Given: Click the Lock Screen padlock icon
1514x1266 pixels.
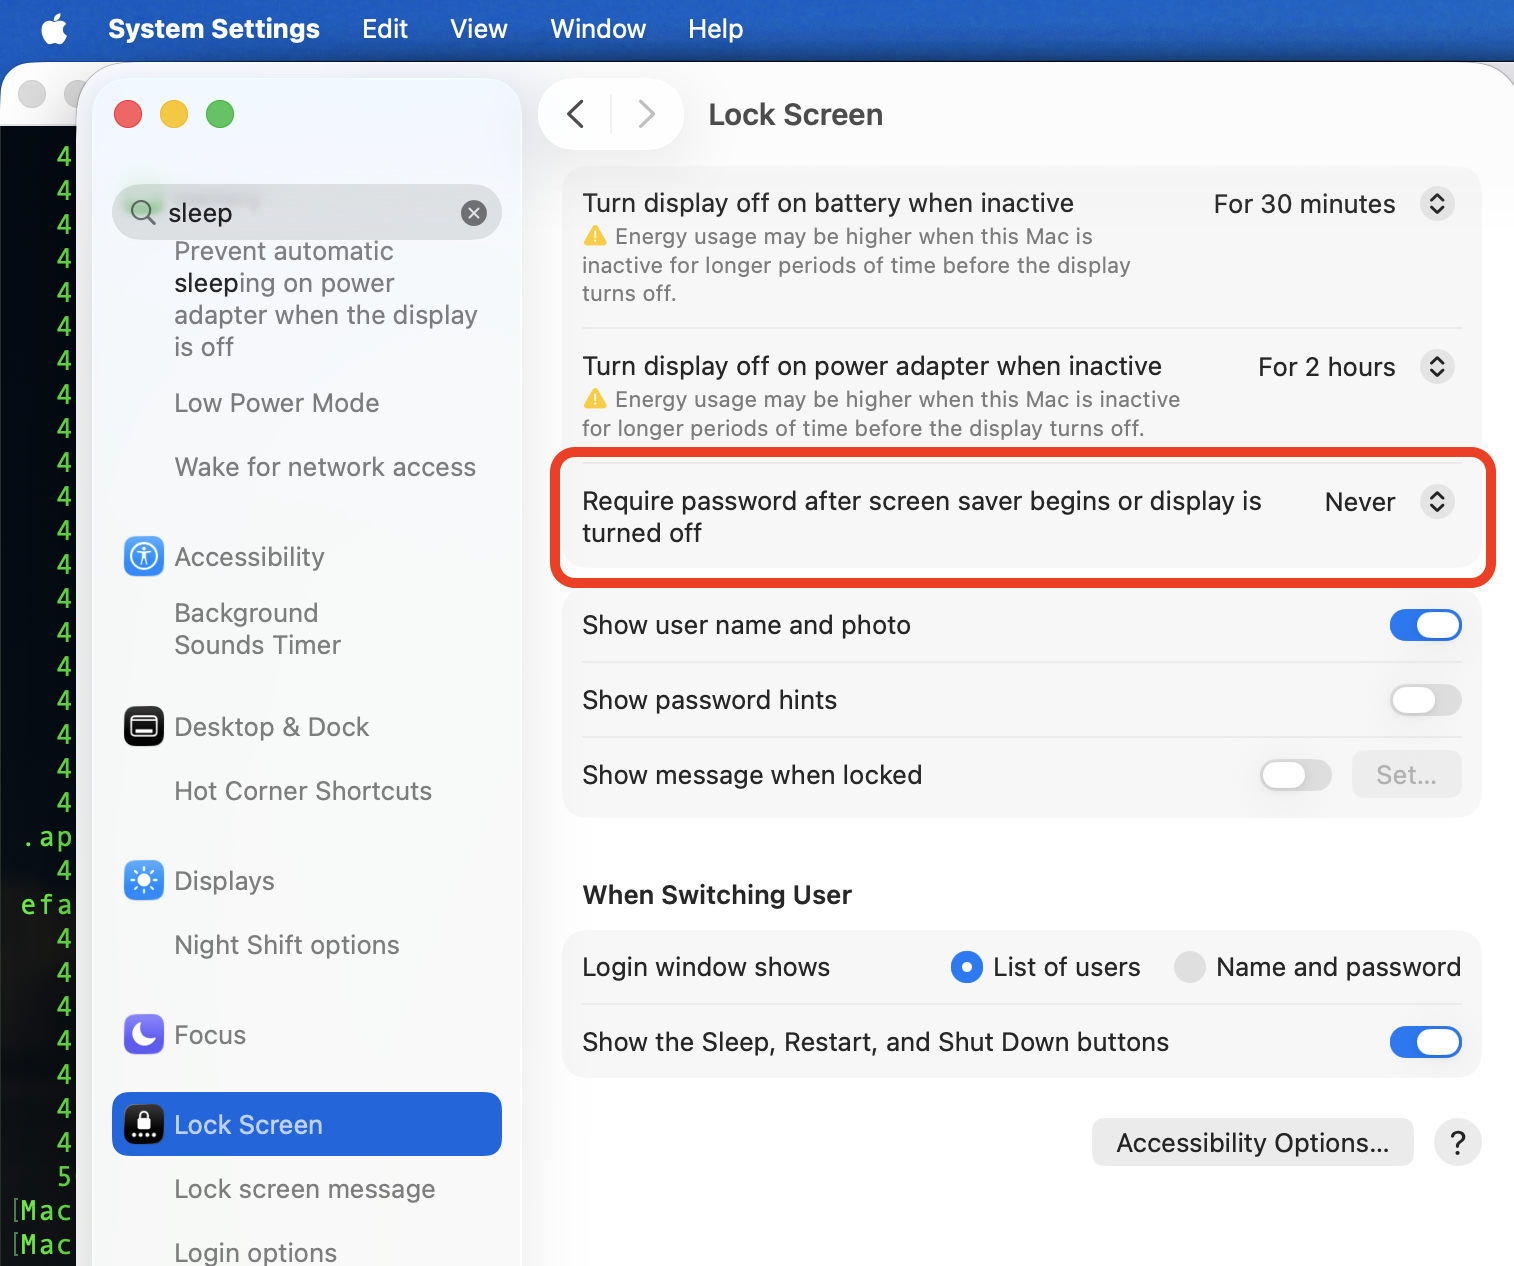Looking at the screenshot, I should pyautogui.click(x=144, y=1125).
